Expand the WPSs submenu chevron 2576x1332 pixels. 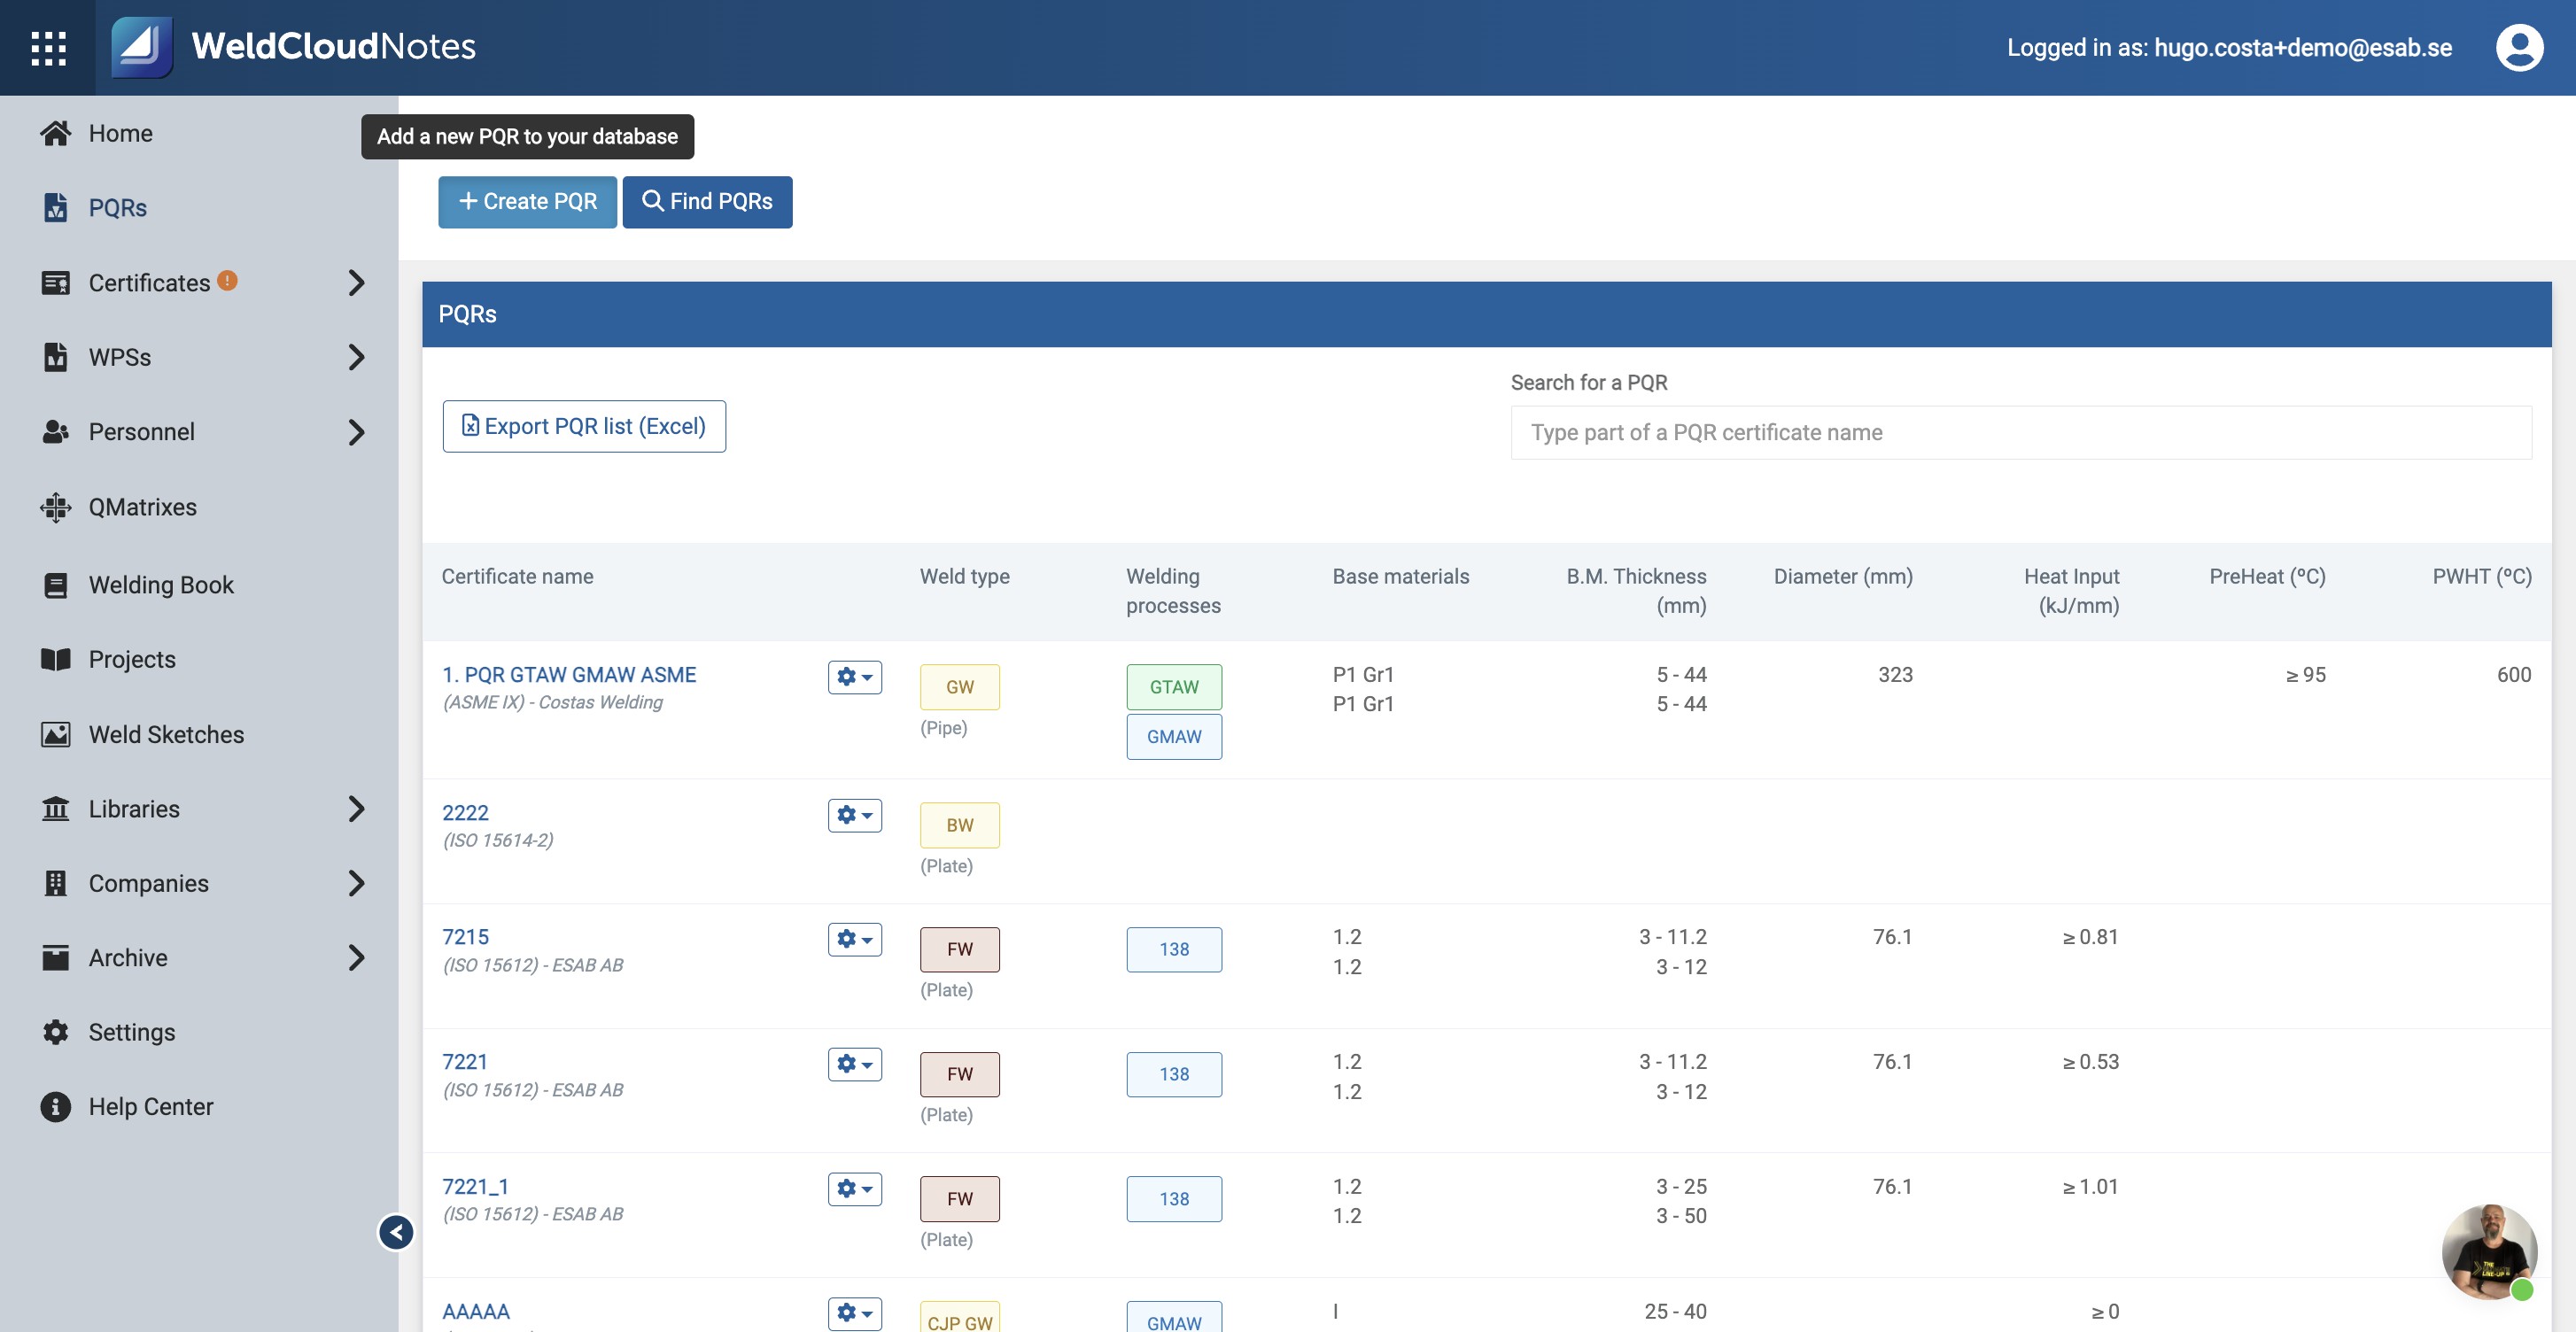point(356,357)
